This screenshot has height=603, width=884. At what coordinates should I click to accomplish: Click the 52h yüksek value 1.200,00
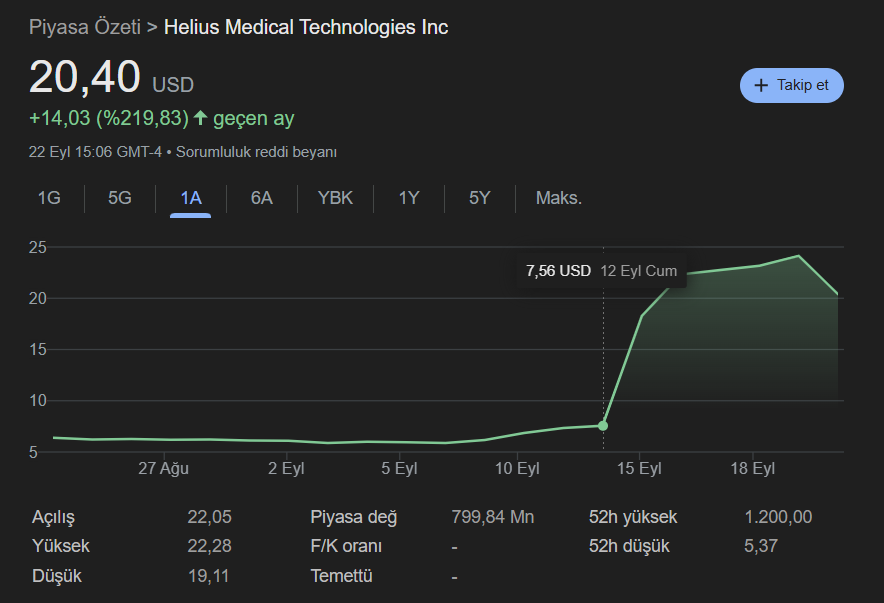(779, 517)
